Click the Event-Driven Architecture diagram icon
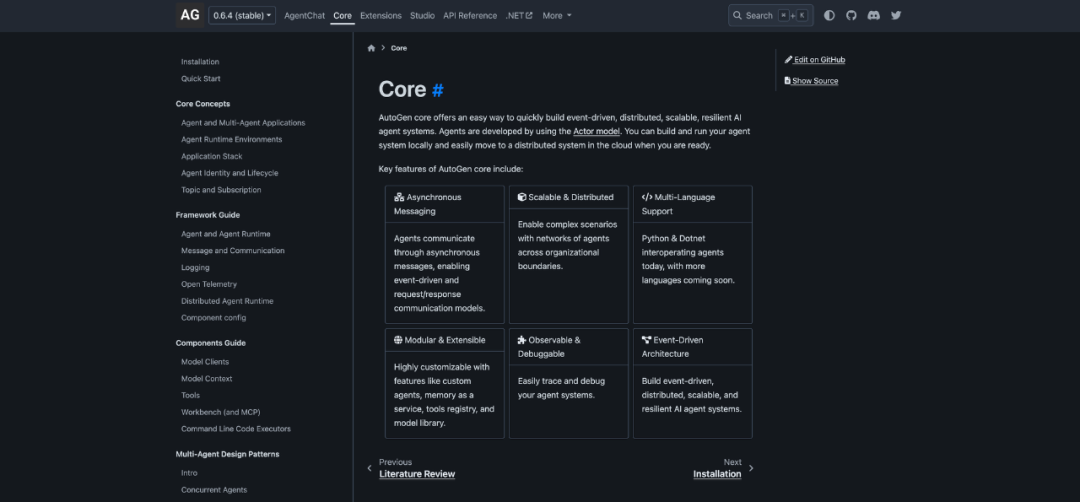 point(646,340)
